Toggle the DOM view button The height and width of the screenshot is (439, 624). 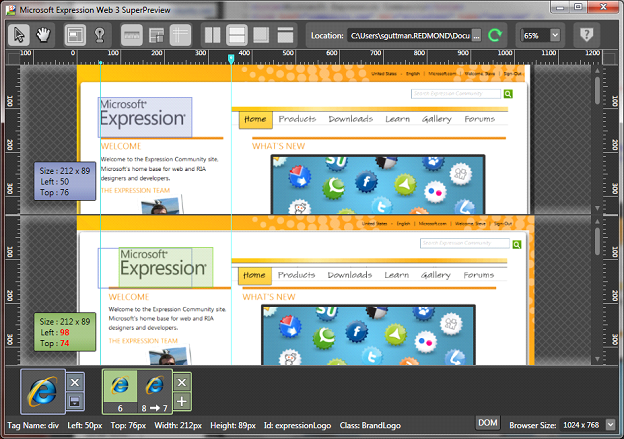coord(488,423)
